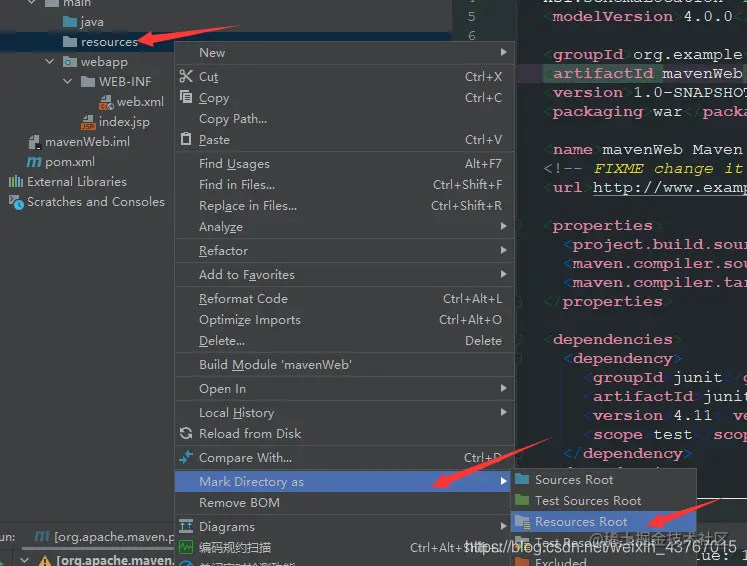Click the External Libraries icon
The height and width of the screenshot is (566, 747).
(16, 182)
